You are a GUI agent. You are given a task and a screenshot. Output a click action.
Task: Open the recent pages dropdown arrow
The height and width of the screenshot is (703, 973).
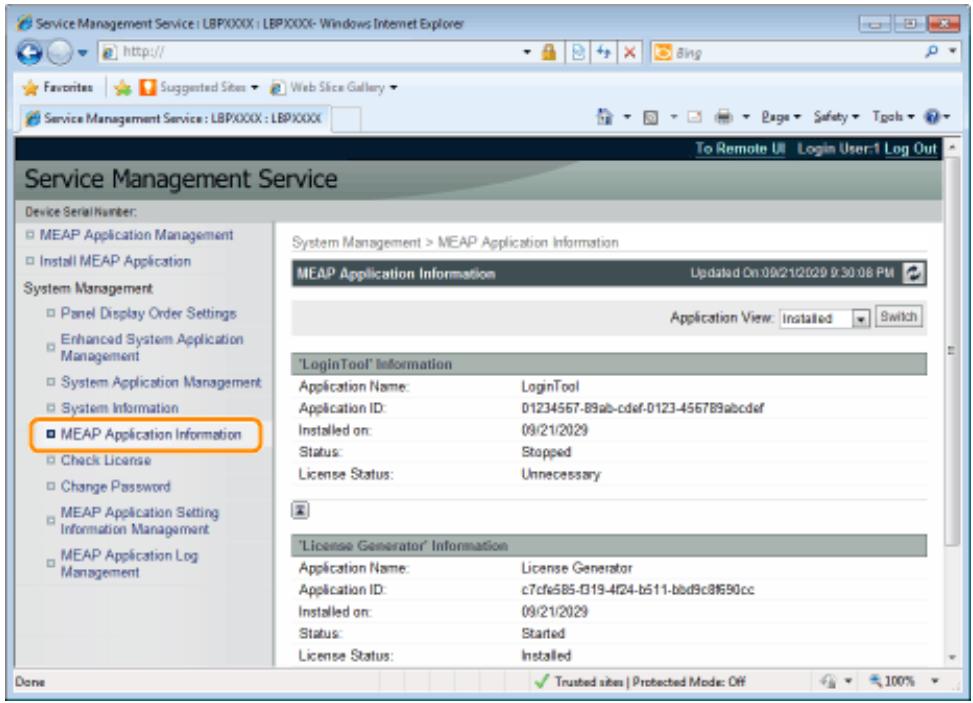point(83,53)
